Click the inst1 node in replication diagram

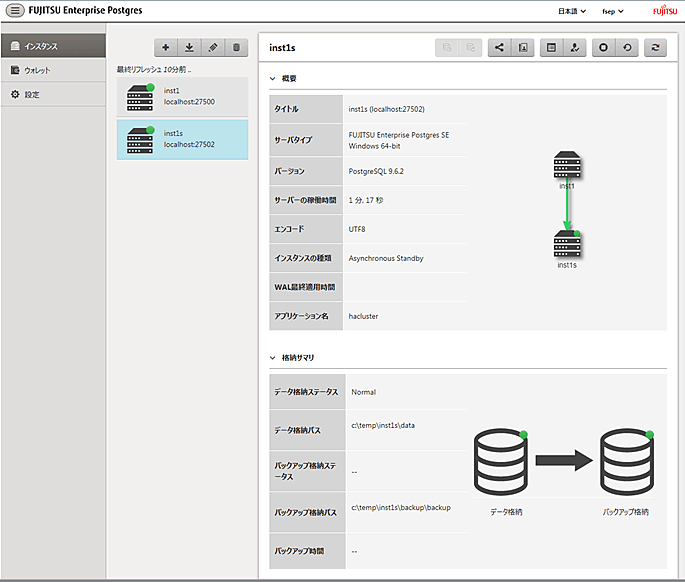coord(567,165)
